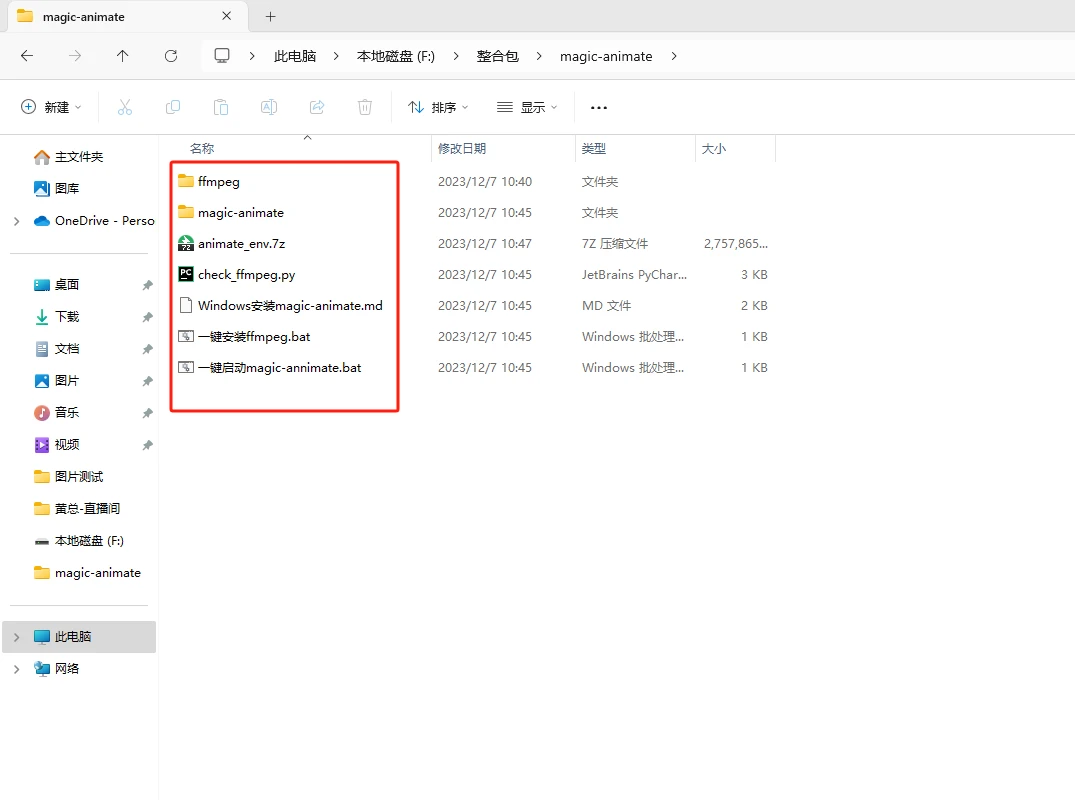Click the Paste clipboard icon
Viewport: 1075px width, 800px height.
[221, 107]
